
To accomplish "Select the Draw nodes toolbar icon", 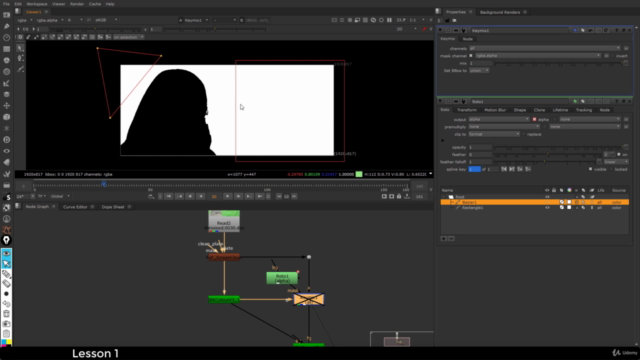I will point(7,27).
